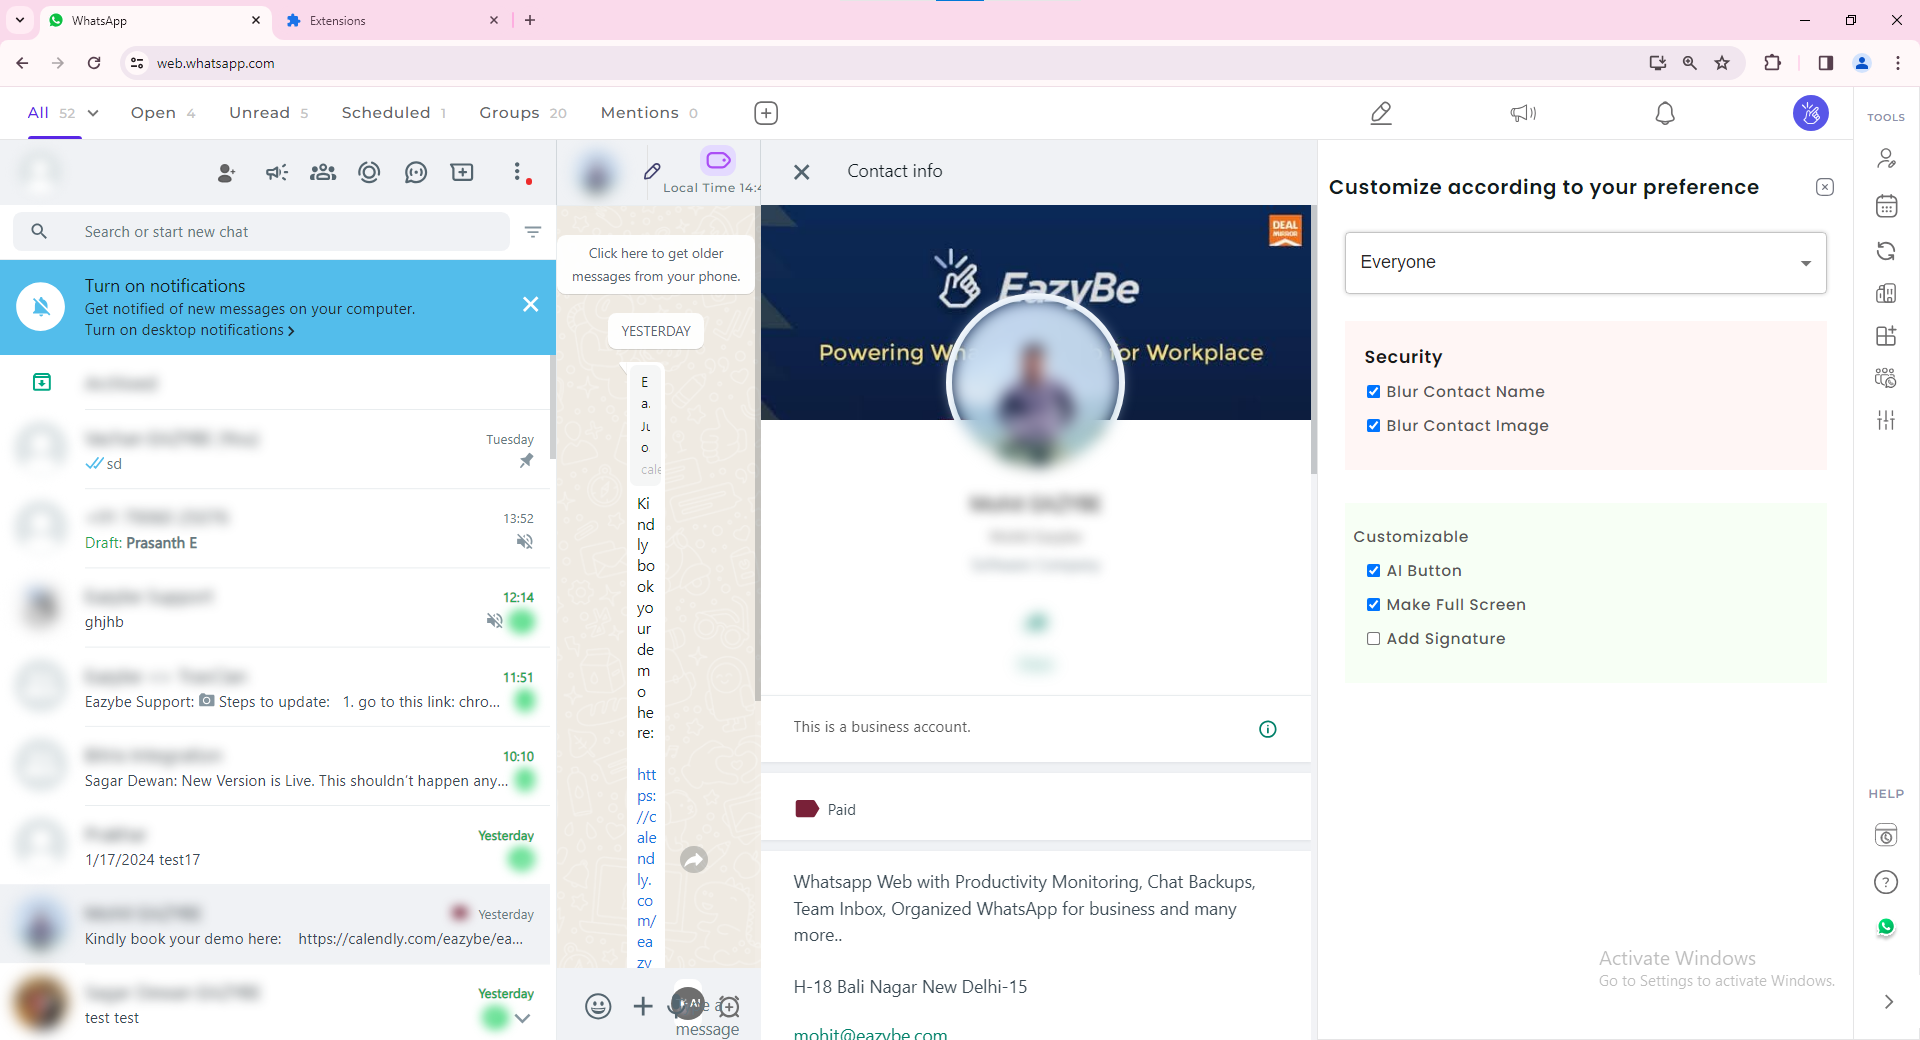This screenshot has height=1040, width=1920.
Task: Click the sync arrows tool in sidebar
Action: pyautogui.click(x=1886, y=251)
